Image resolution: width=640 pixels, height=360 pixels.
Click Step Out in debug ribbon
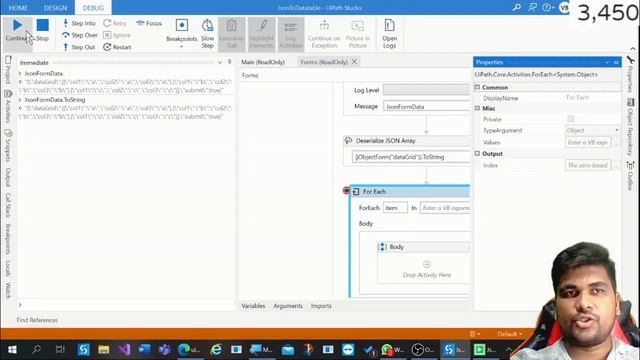(x=79, y=47)
